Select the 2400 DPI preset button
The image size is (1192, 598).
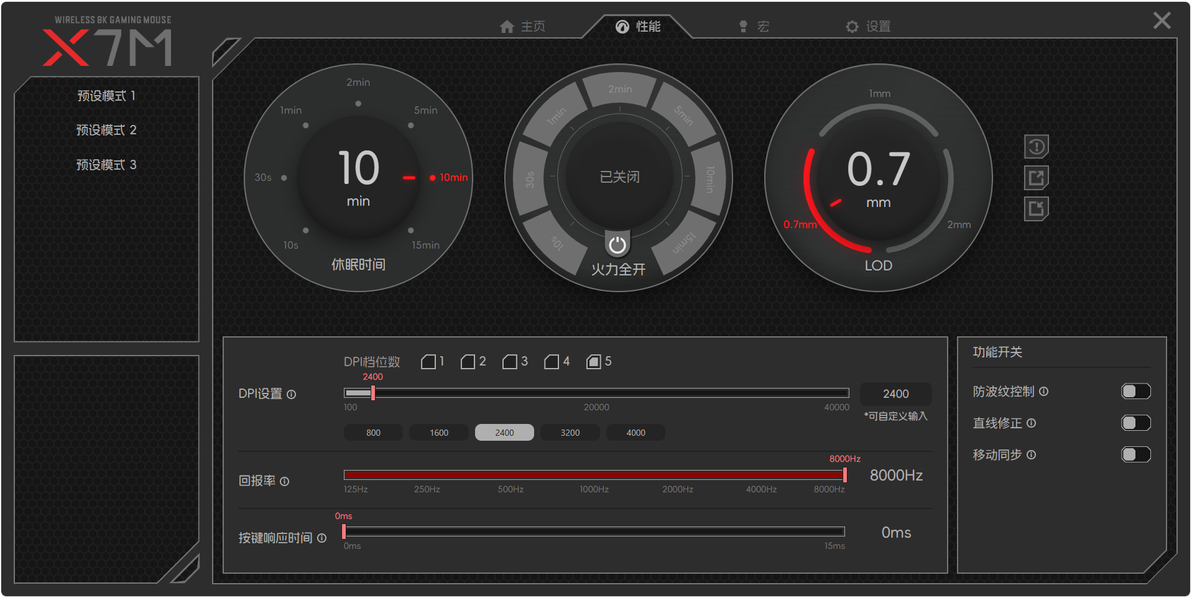click(505, 432)
